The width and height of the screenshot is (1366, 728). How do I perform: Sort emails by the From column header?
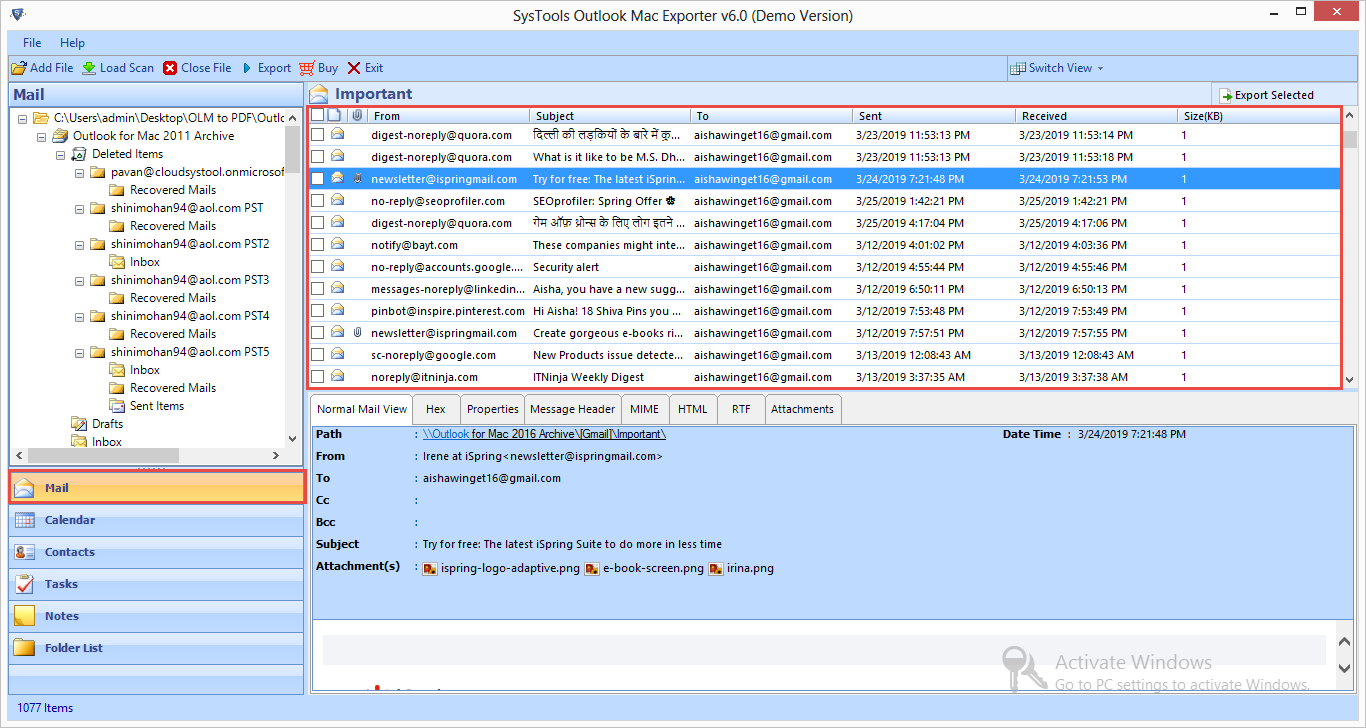(448, 116)
